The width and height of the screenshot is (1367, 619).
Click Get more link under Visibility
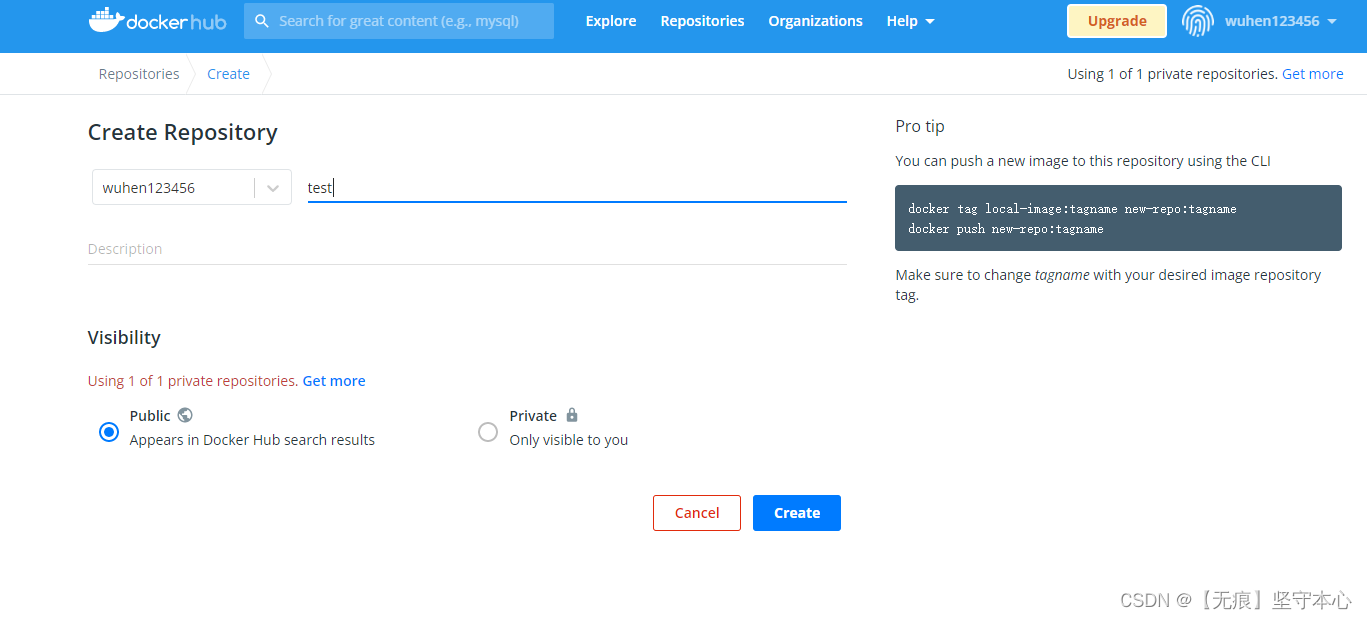tap(334, 381)
